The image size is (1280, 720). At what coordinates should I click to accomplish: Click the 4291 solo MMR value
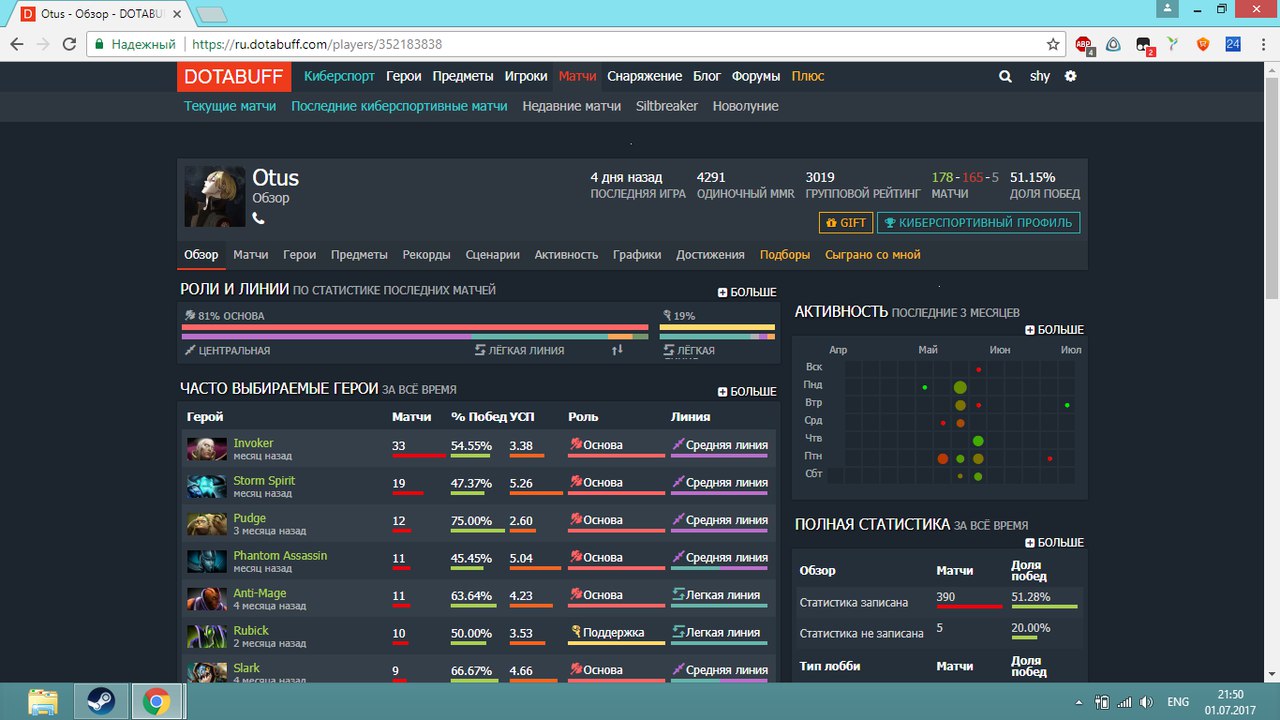[711, 177]
